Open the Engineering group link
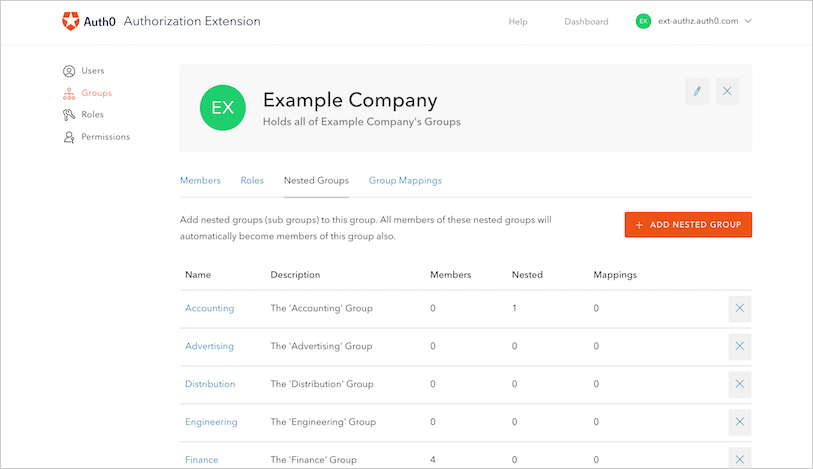This screenshot has width=813, height=469. (211, 422)
